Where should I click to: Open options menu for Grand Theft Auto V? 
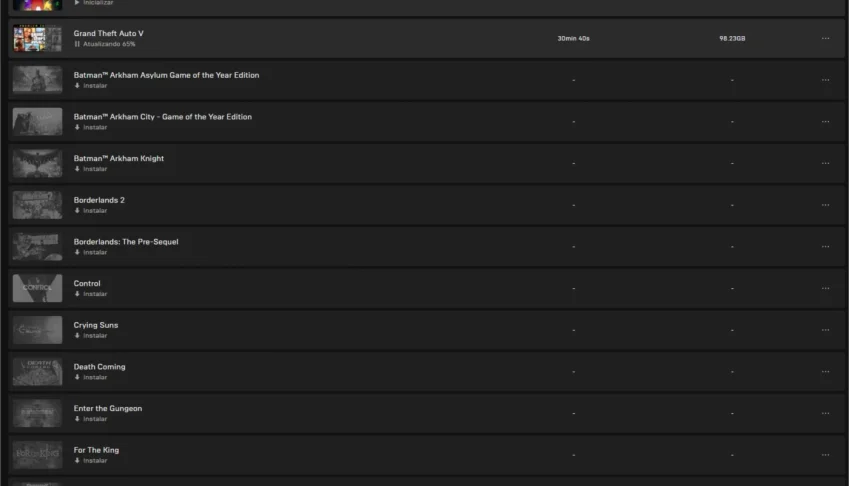pos(825,38)
